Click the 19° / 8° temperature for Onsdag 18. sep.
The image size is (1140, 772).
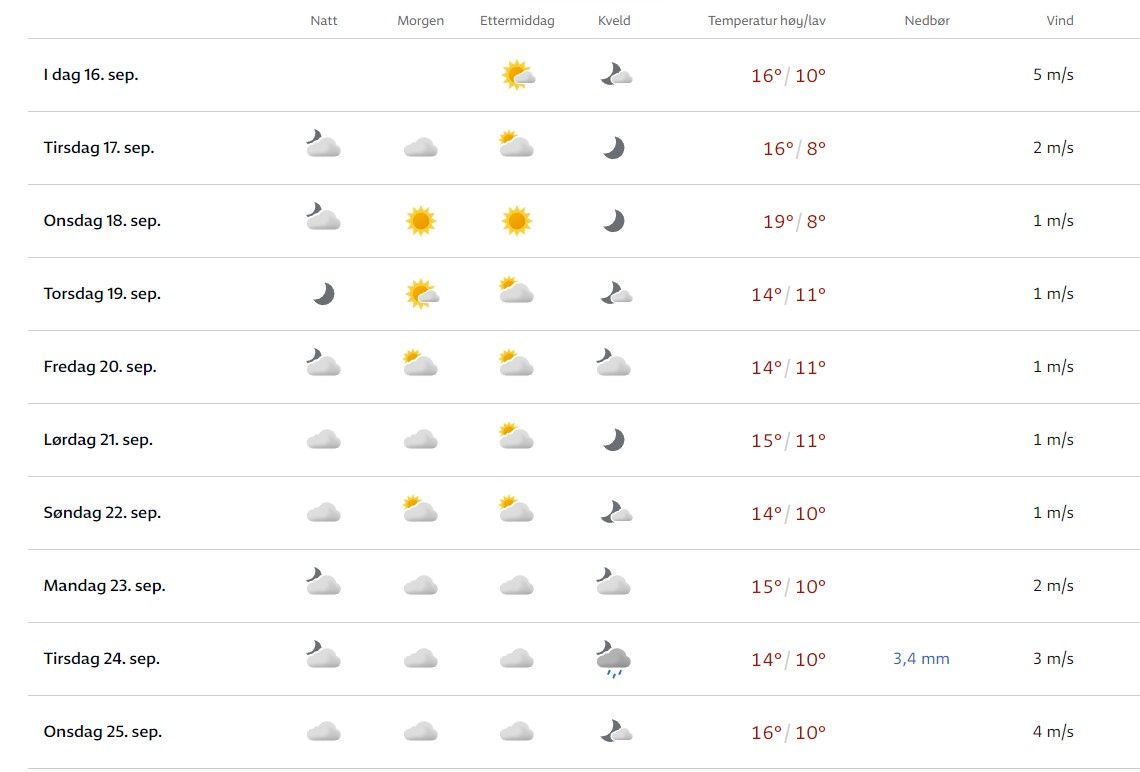coord(794,221)
